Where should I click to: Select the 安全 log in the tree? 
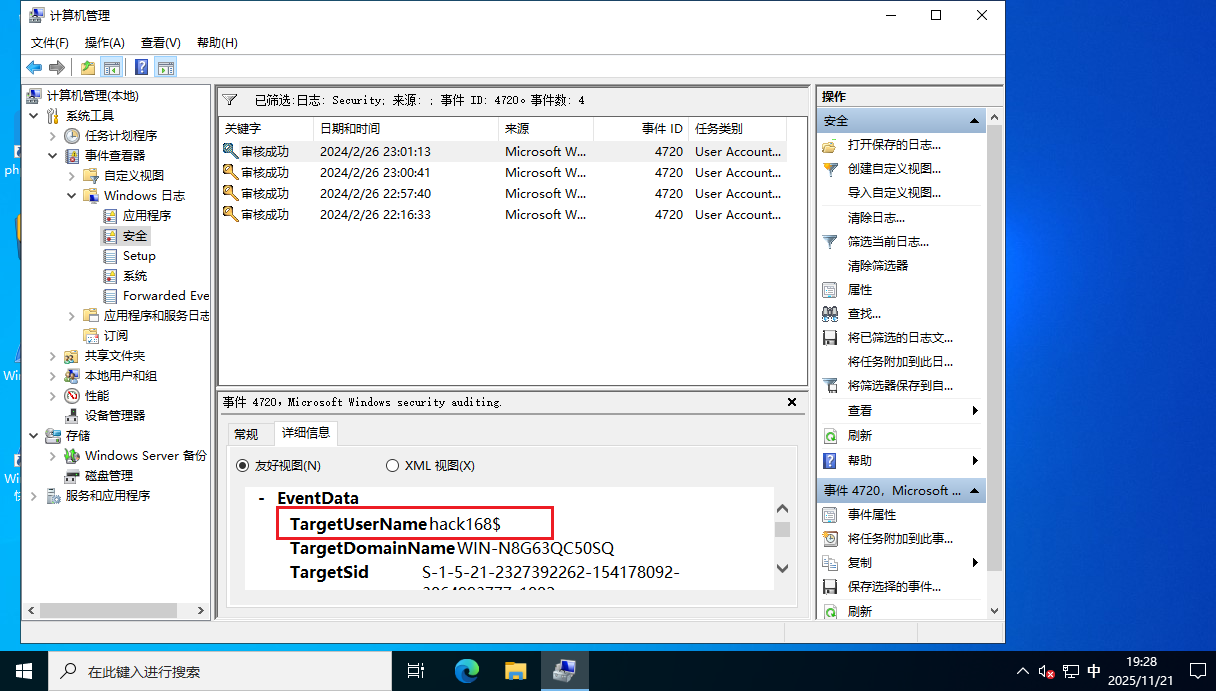(x=135, y=236)
